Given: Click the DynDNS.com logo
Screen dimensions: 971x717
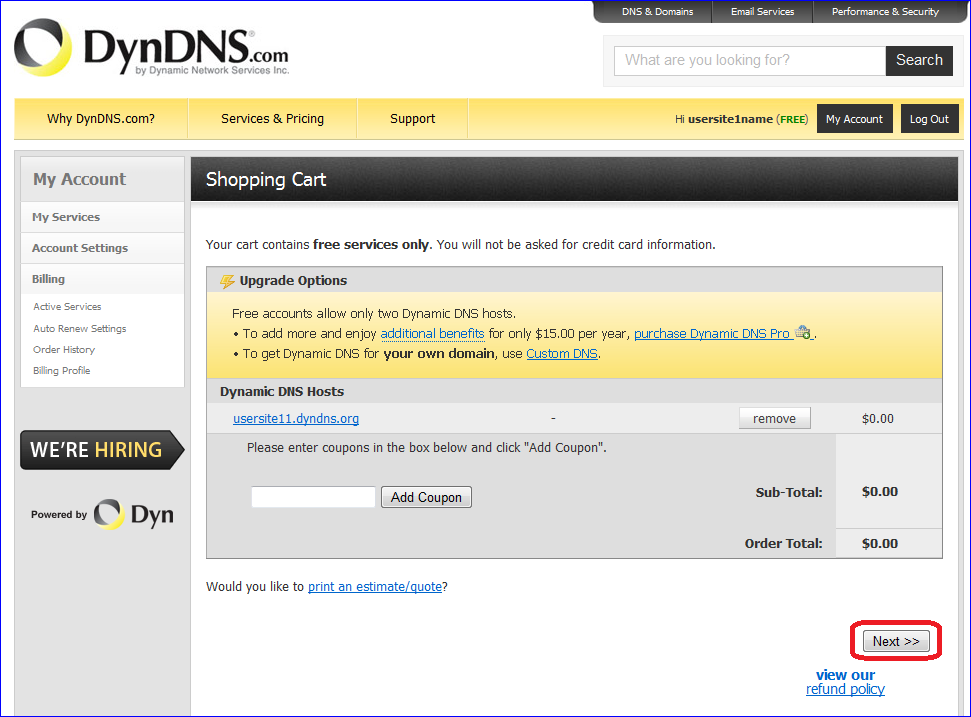Looking at the screenshot, I should point(152,48).
